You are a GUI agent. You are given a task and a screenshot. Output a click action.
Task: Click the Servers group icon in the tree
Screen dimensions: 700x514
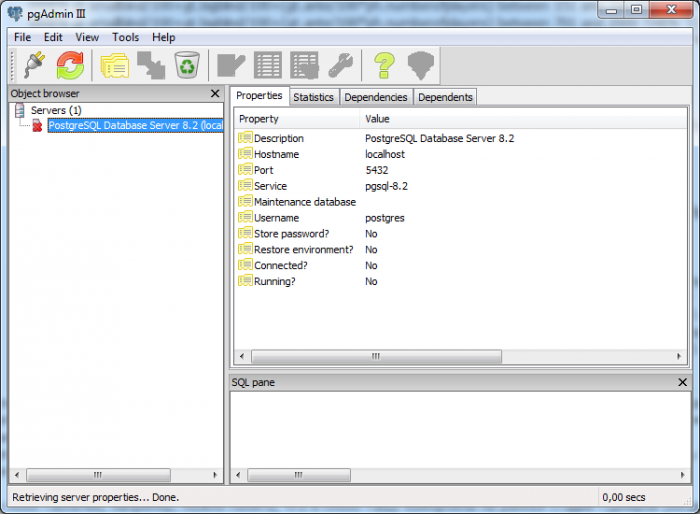20,110
